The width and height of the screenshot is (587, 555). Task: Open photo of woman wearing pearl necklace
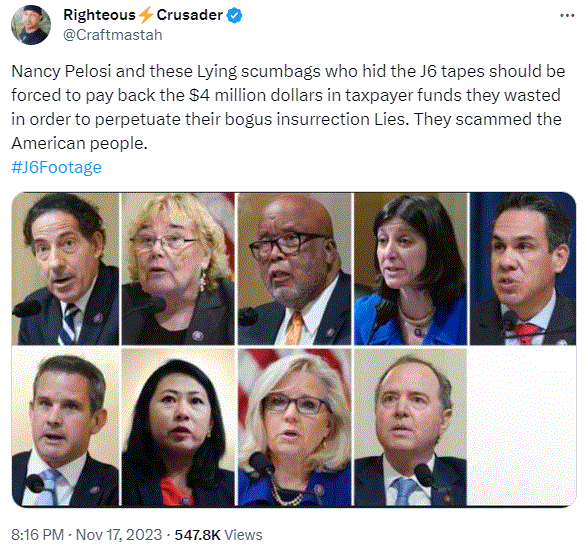pos(294,427)
